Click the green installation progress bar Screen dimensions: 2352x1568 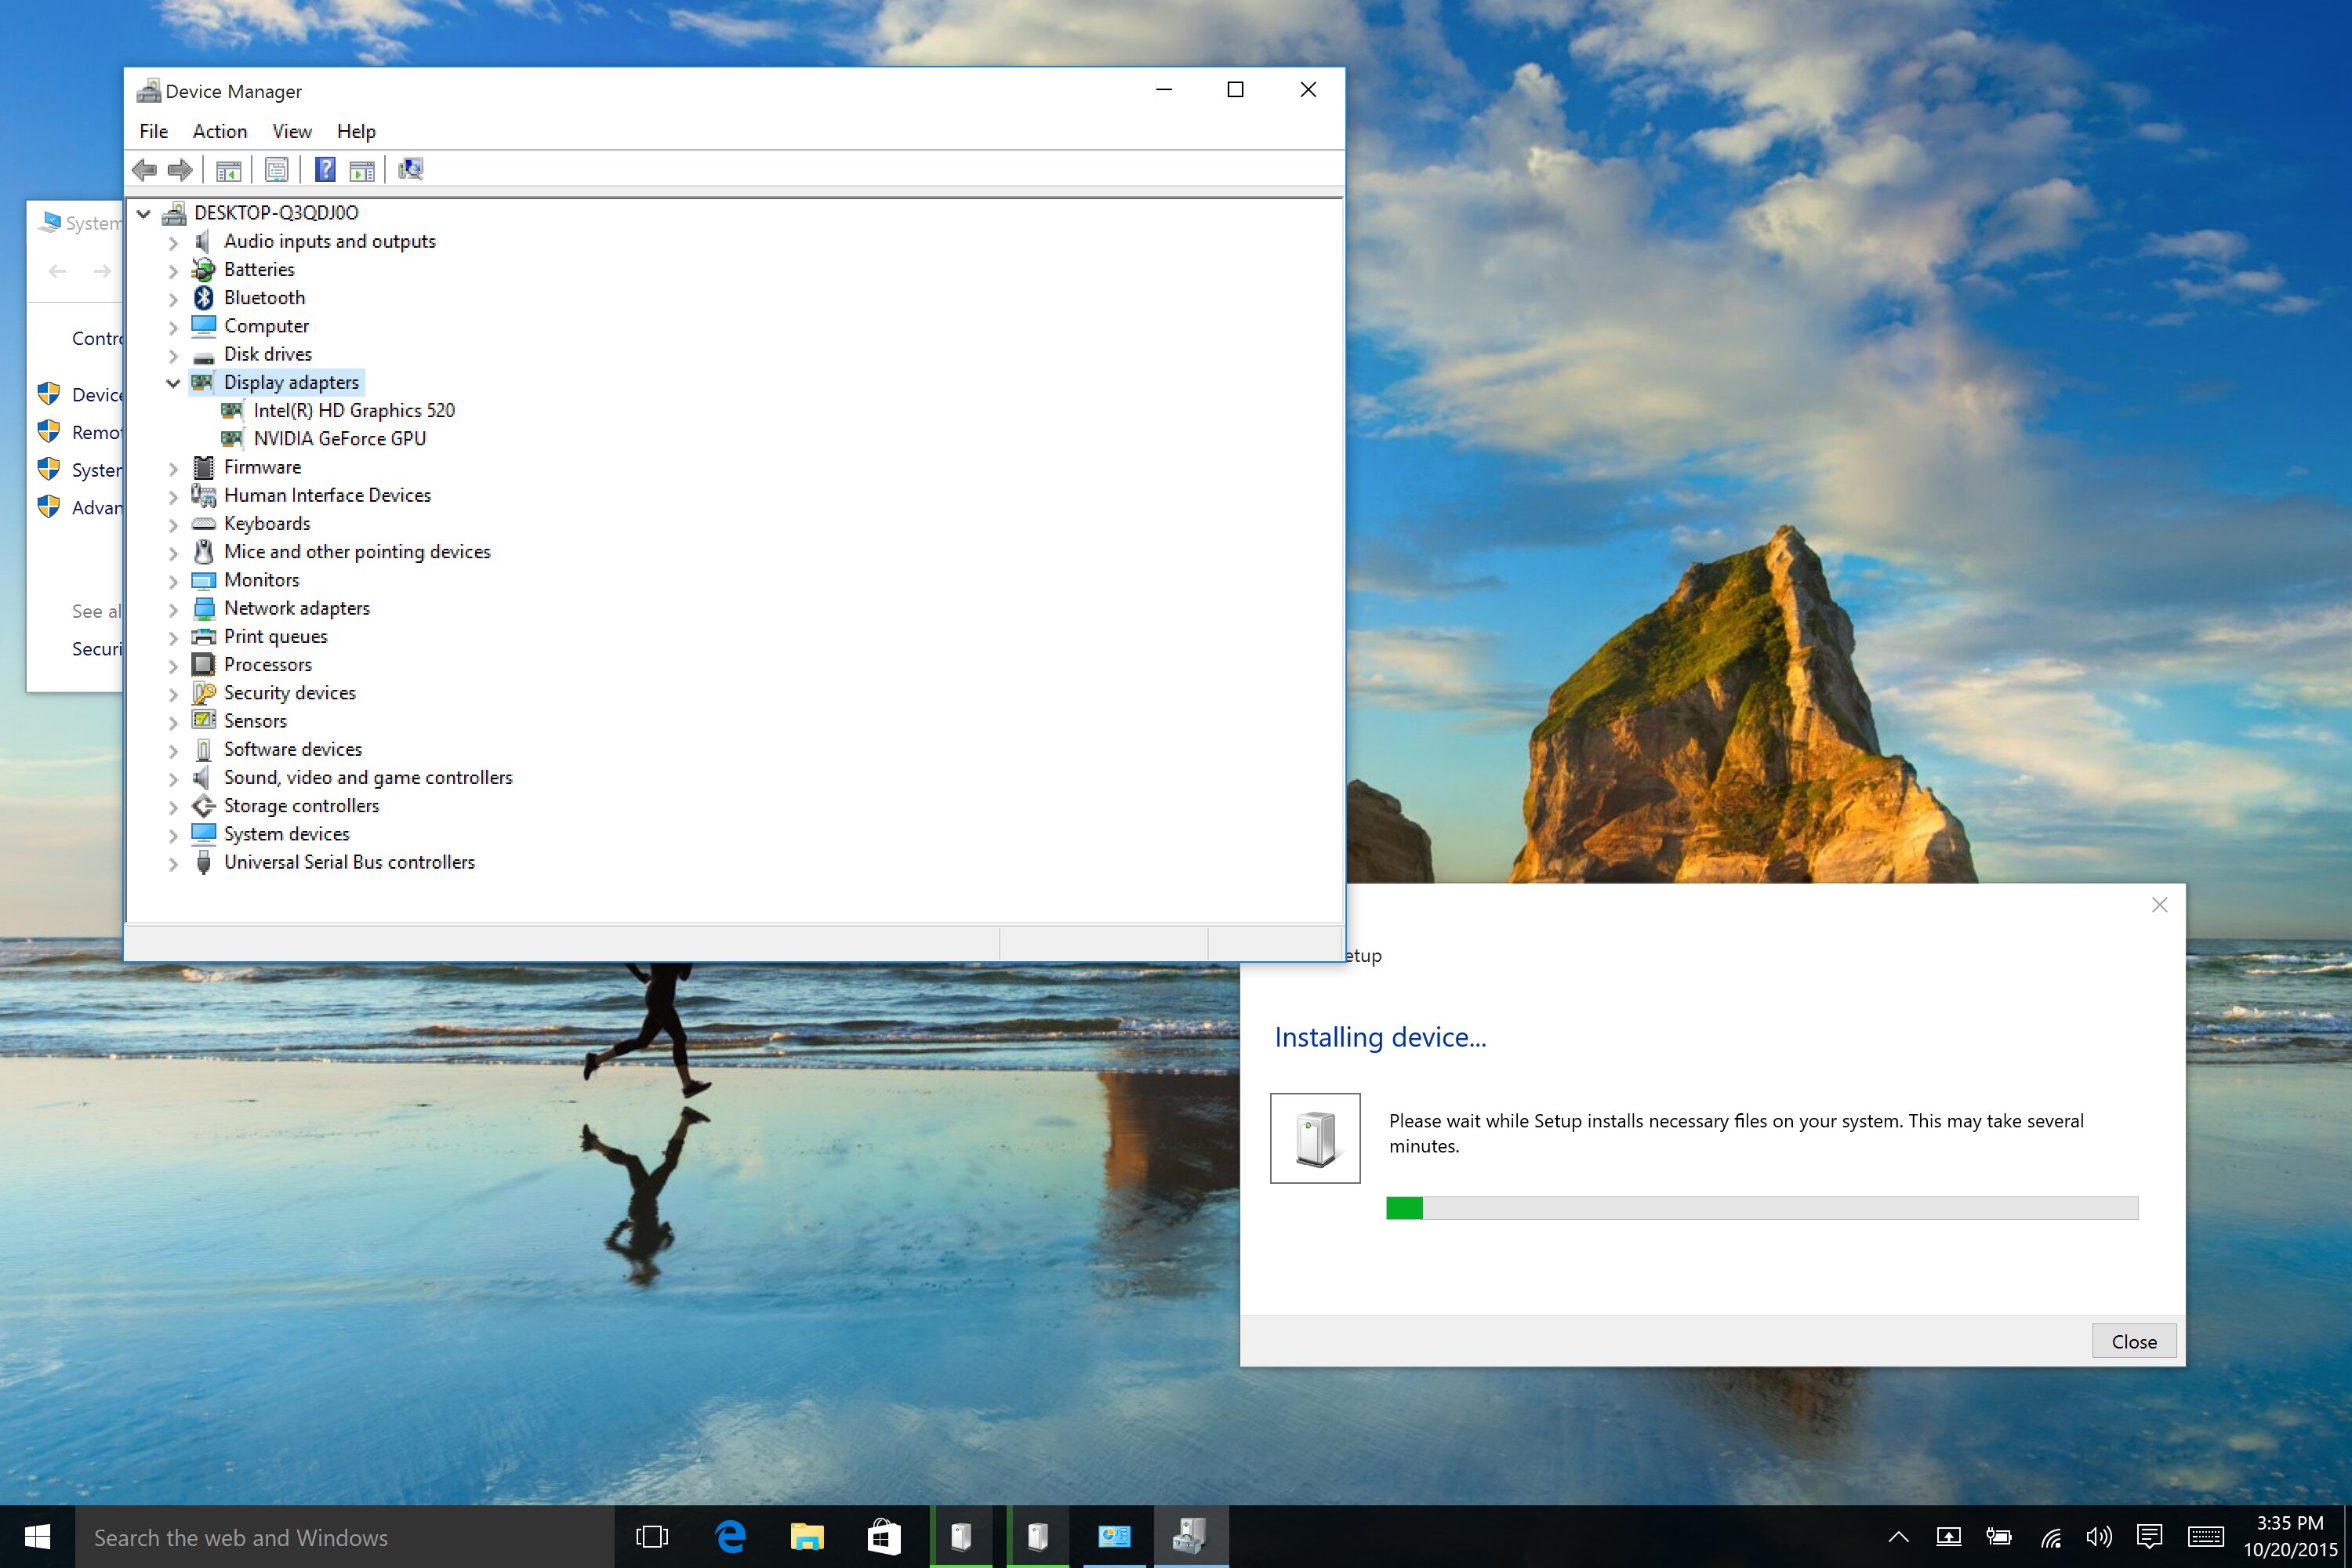1404,1207
